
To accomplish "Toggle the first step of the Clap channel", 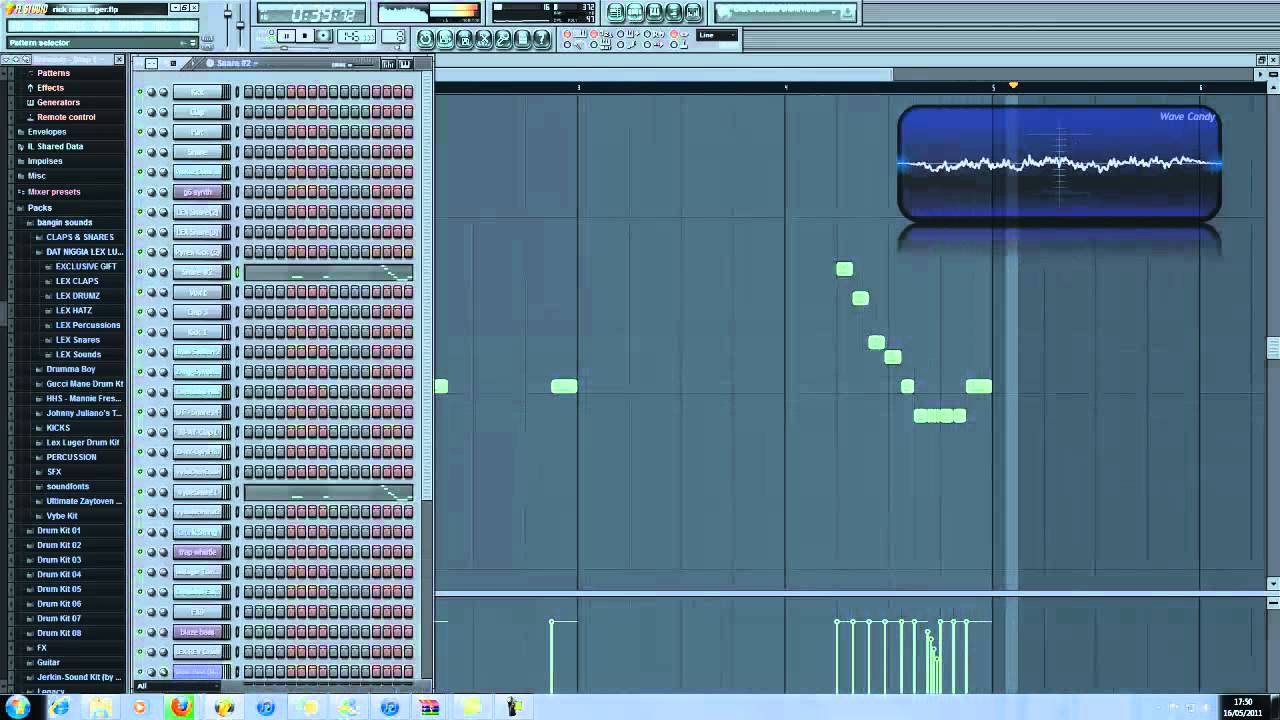I will pyautogui.click(x=248, y=112).
